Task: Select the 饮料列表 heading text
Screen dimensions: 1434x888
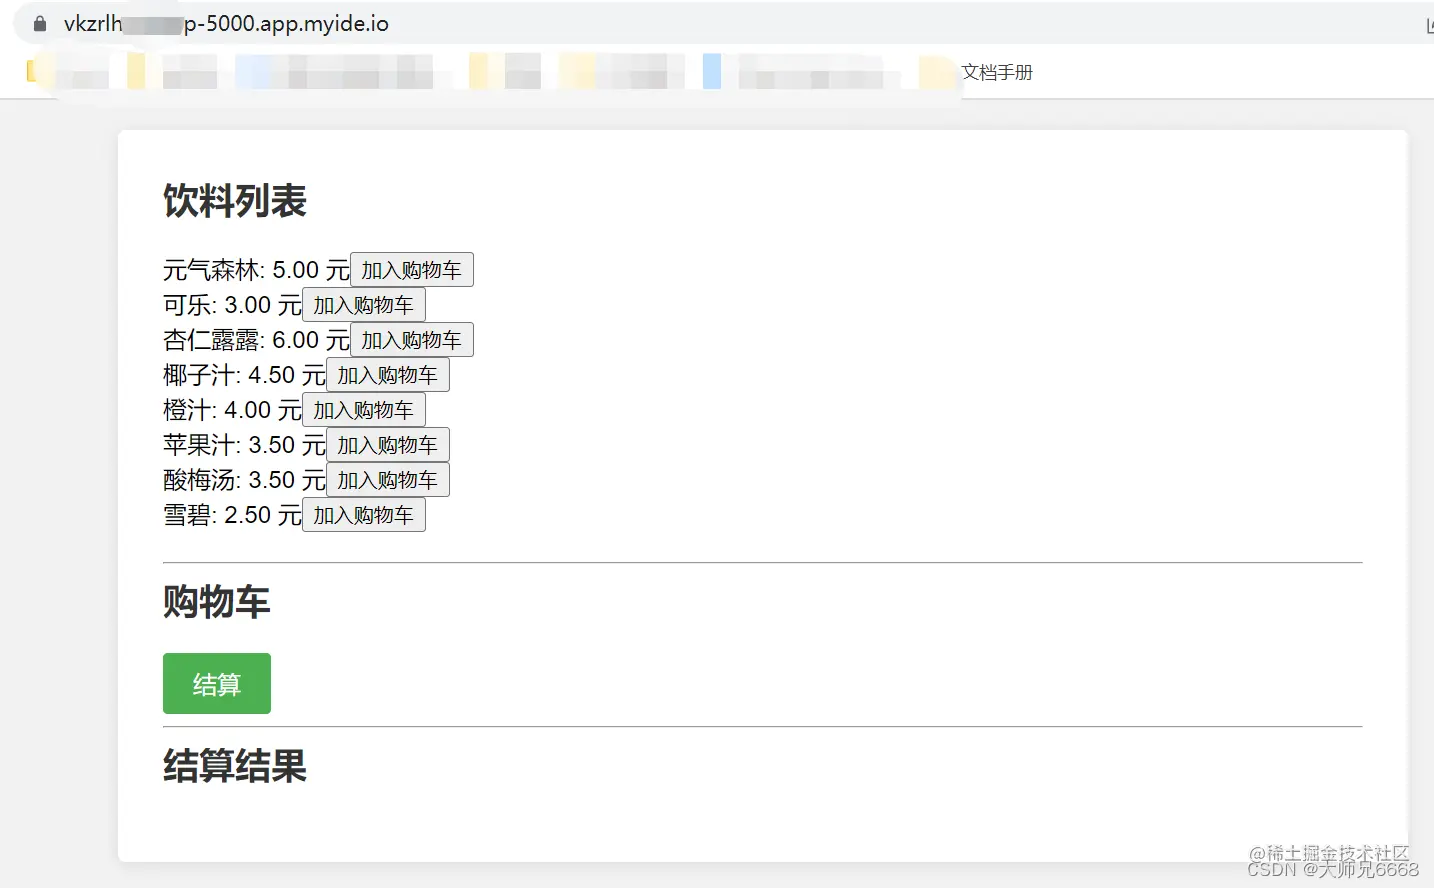Action: 235,201
